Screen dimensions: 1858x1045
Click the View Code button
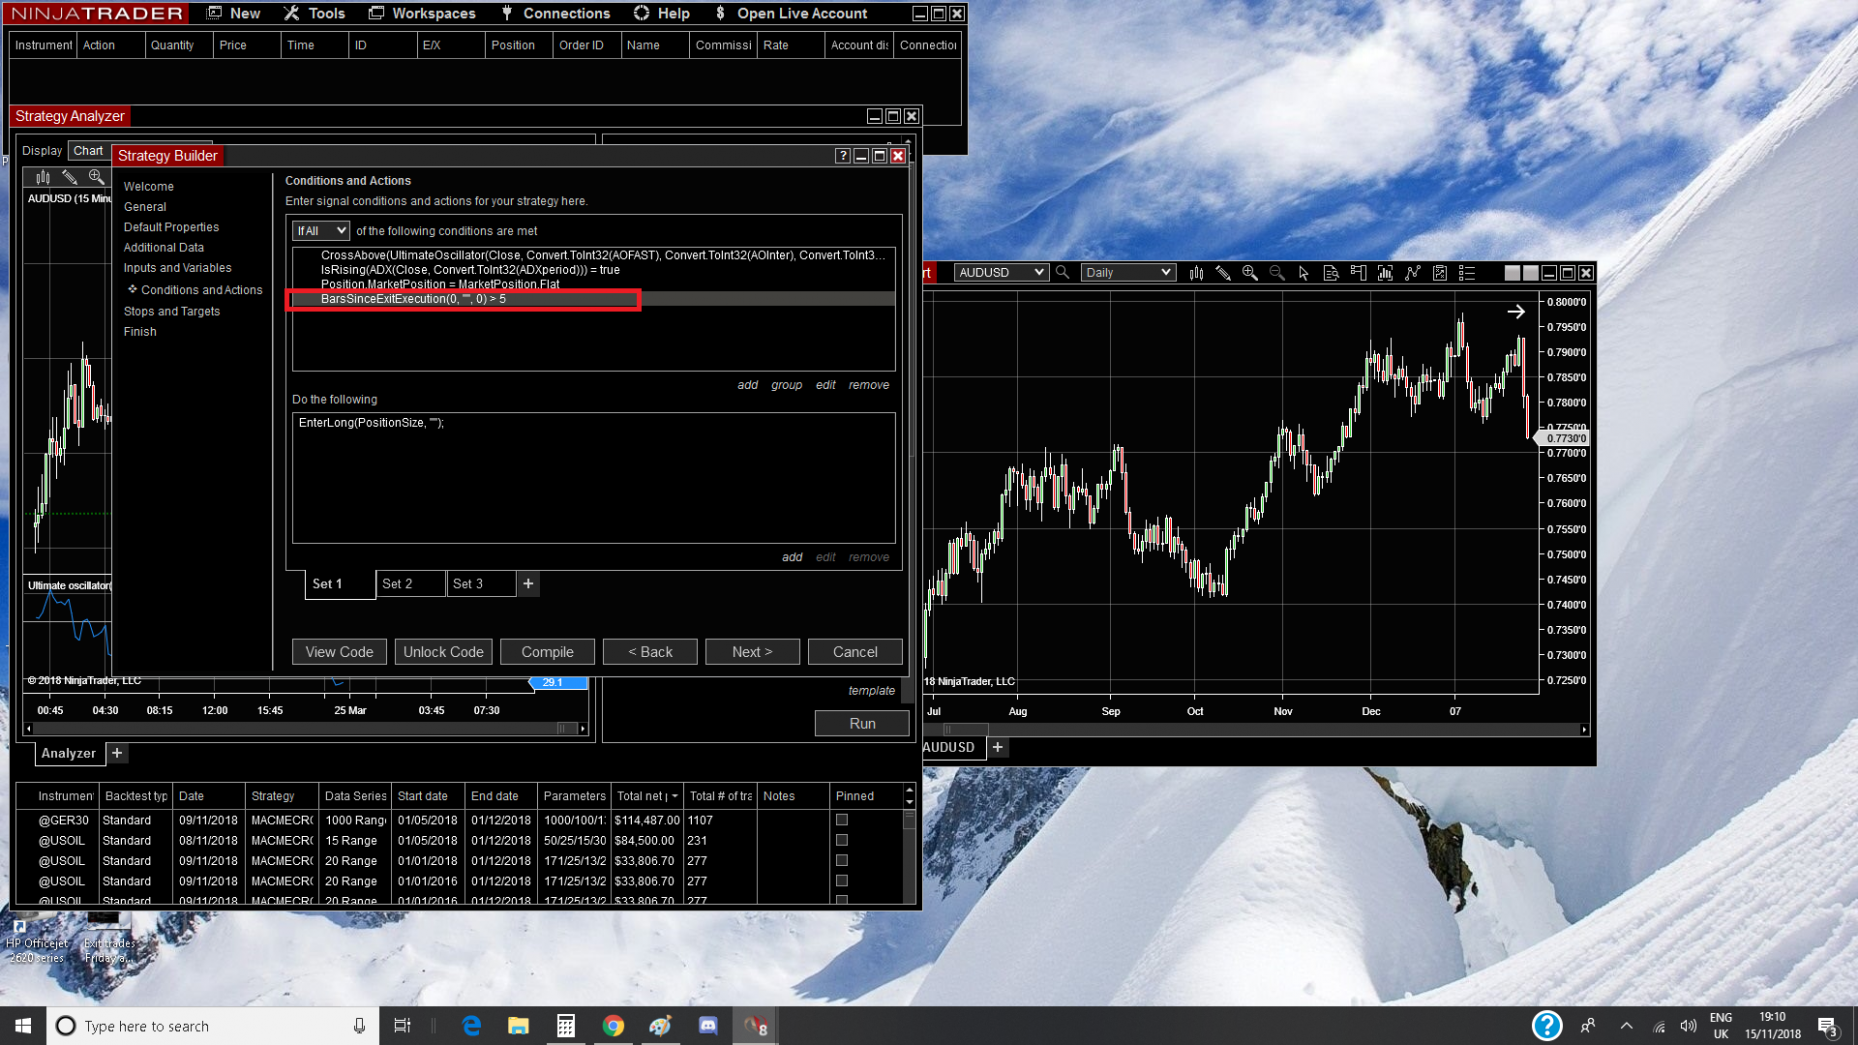pyautogui.click(x=339, y=652)
